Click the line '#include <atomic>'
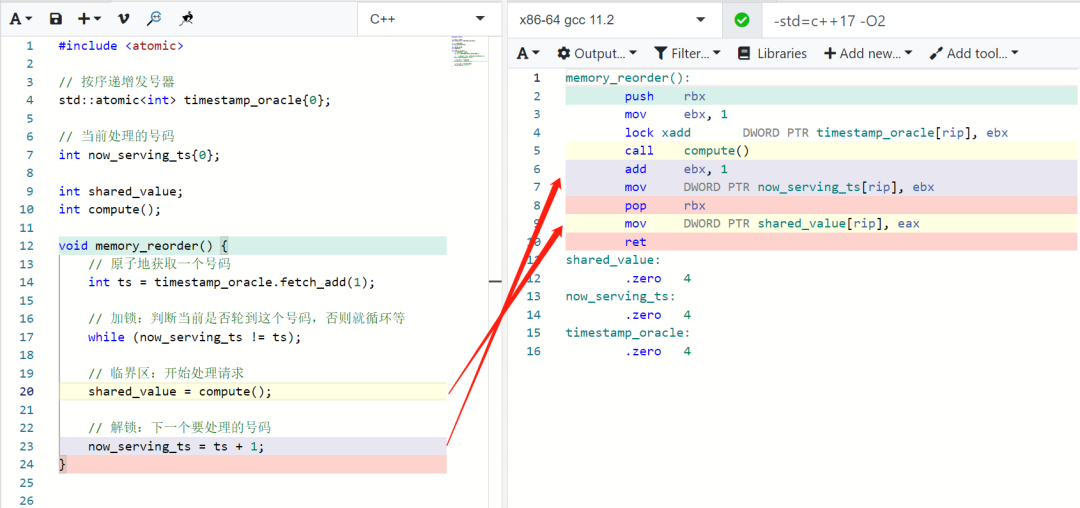Viewport: 1080px width, 508px height. (x=121, y=46)
